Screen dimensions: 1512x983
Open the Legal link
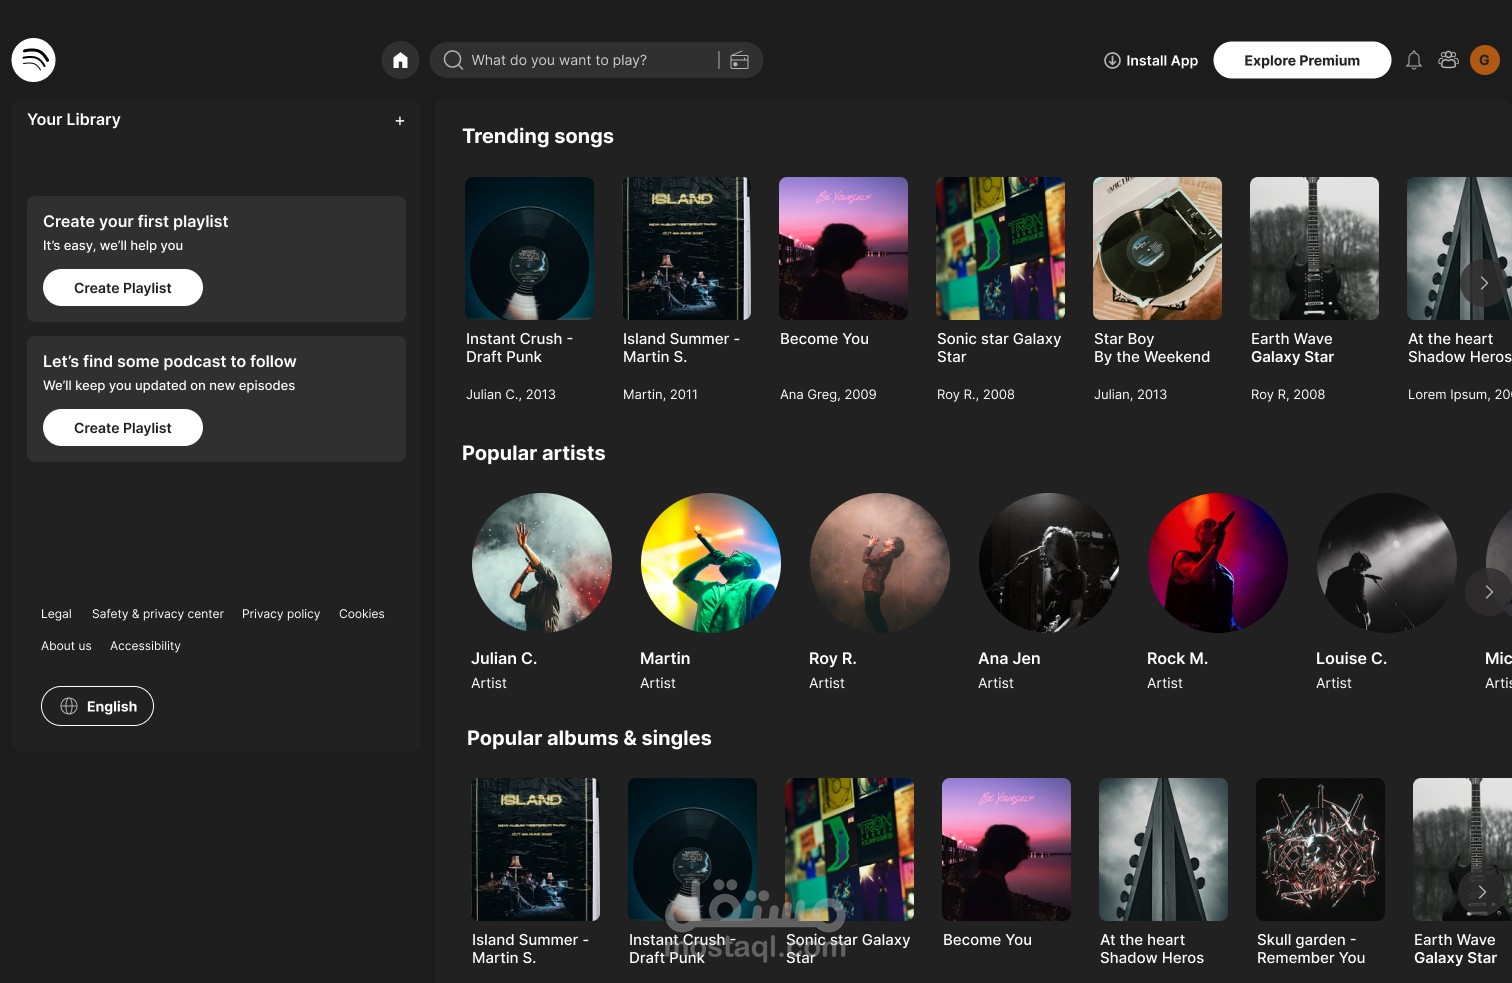tap(56, 614)
